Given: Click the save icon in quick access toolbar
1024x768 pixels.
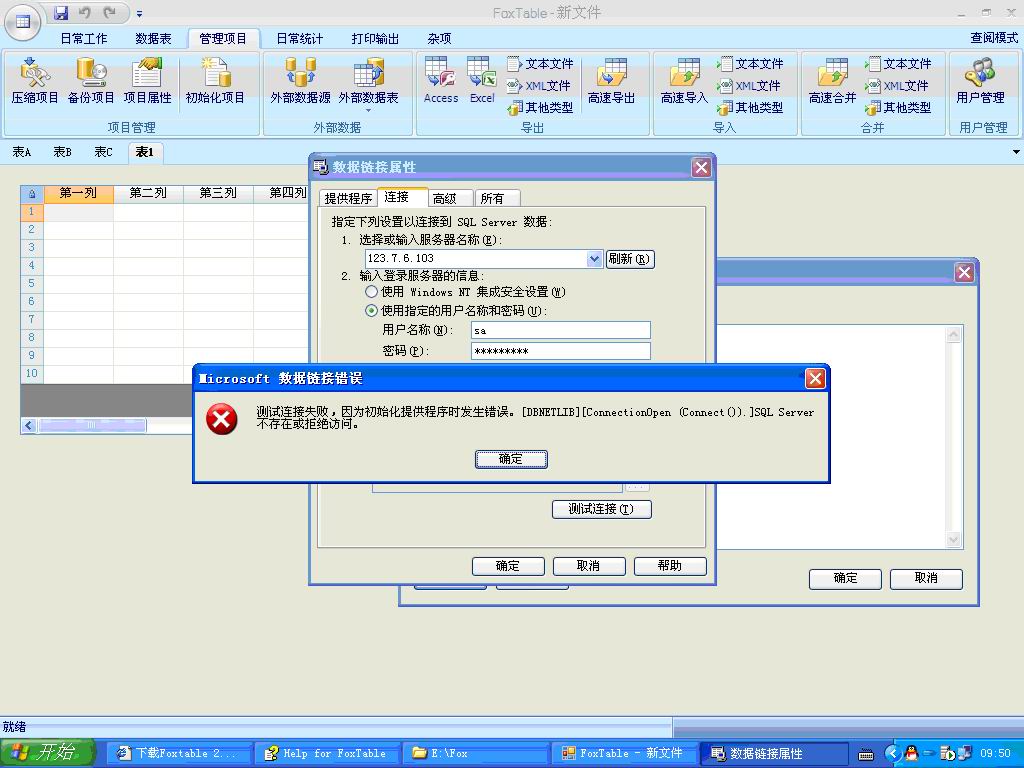Looking at the screenshot, I should [61, 12].
